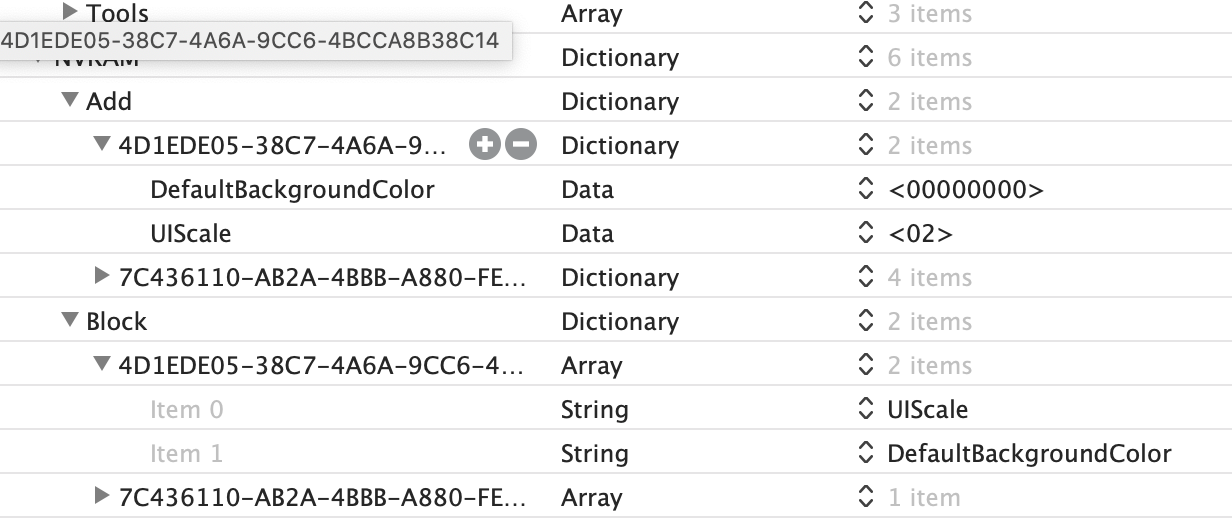Click the <02> data value

click(920, 234)
